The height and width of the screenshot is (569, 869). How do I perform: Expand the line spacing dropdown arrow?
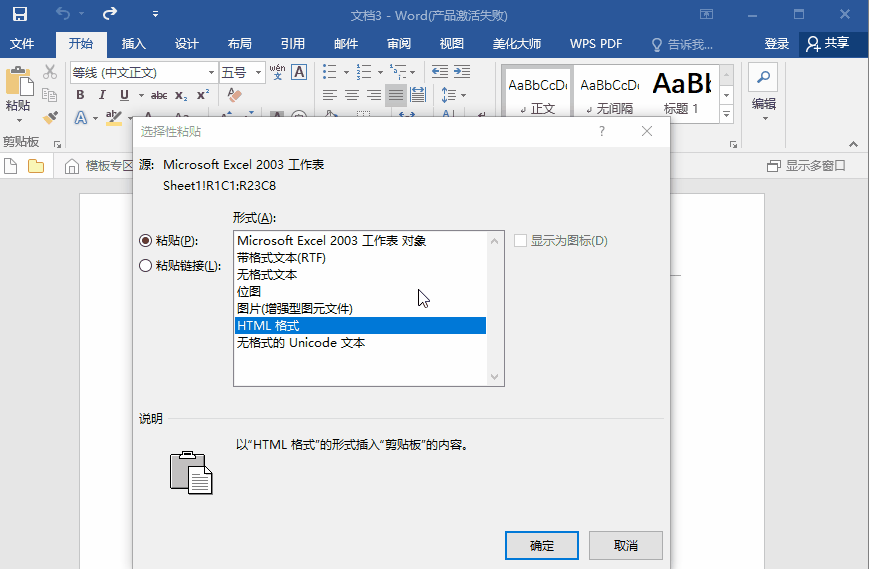click(463, 95)
